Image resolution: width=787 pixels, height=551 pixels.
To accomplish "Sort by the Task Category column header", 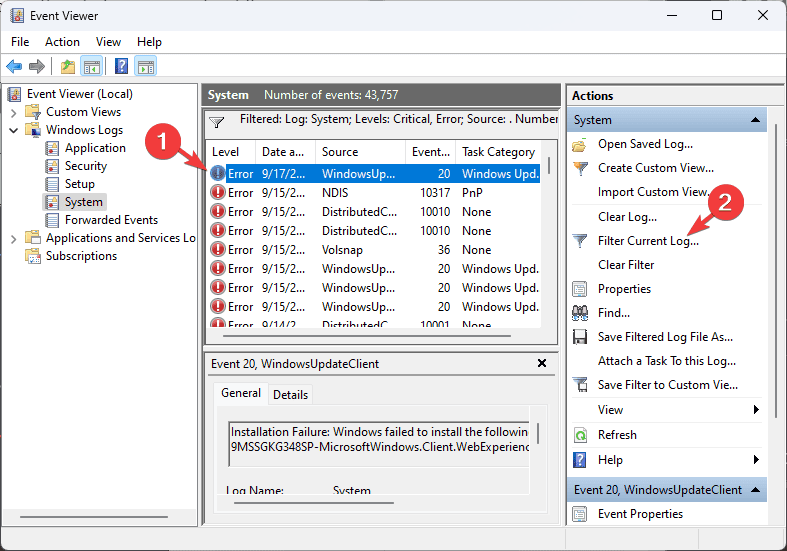I will click(498, 152).
